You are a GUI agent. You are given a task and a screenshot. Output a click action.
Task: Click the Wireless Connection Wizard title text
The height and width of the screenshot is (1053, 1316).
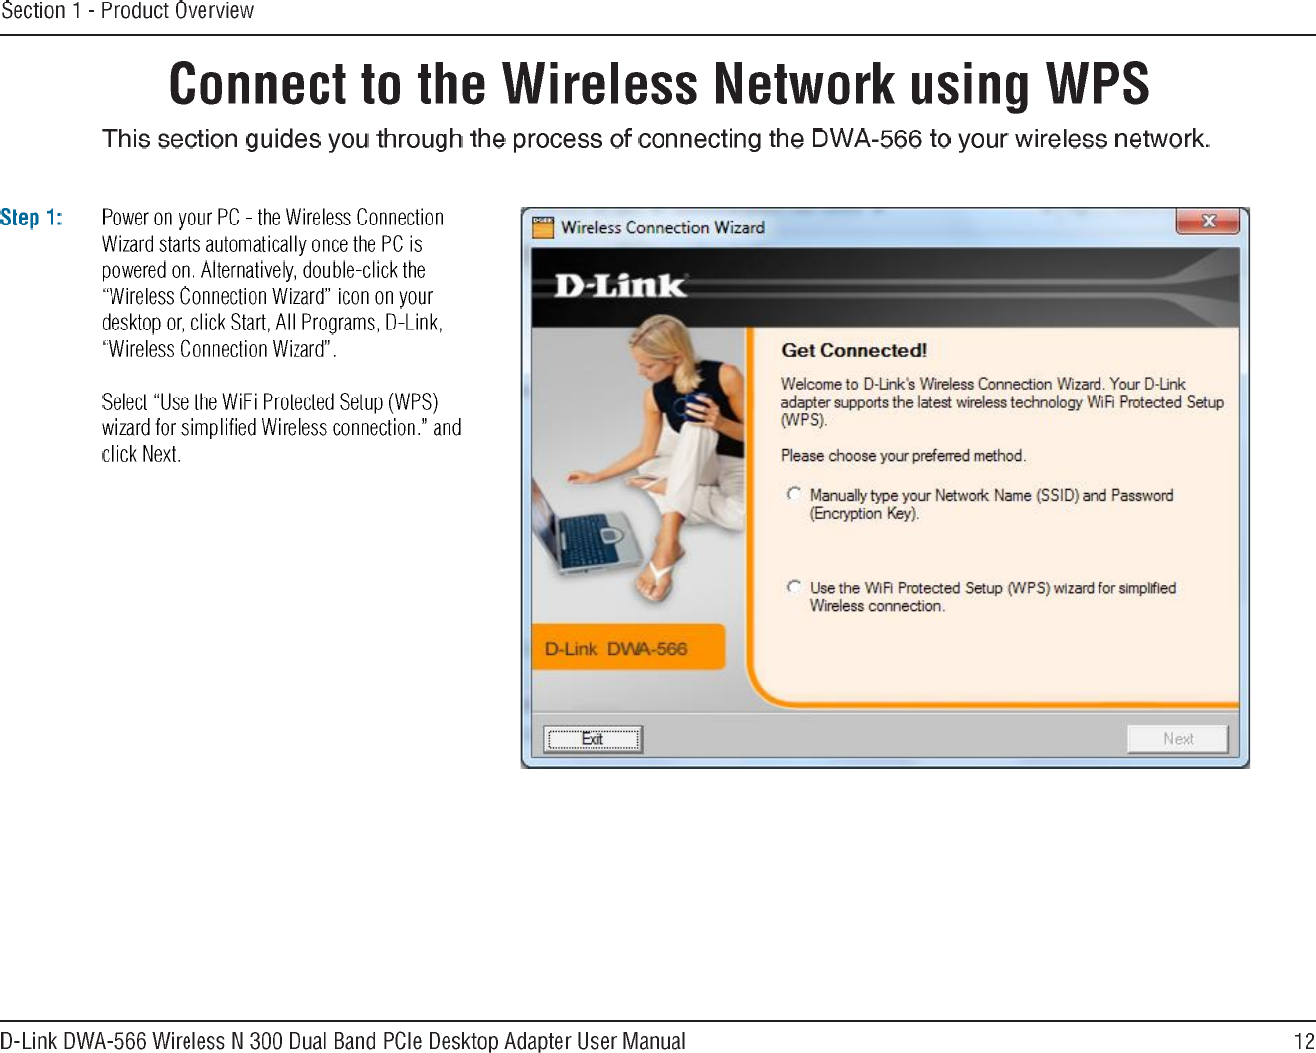coord(663,227)
